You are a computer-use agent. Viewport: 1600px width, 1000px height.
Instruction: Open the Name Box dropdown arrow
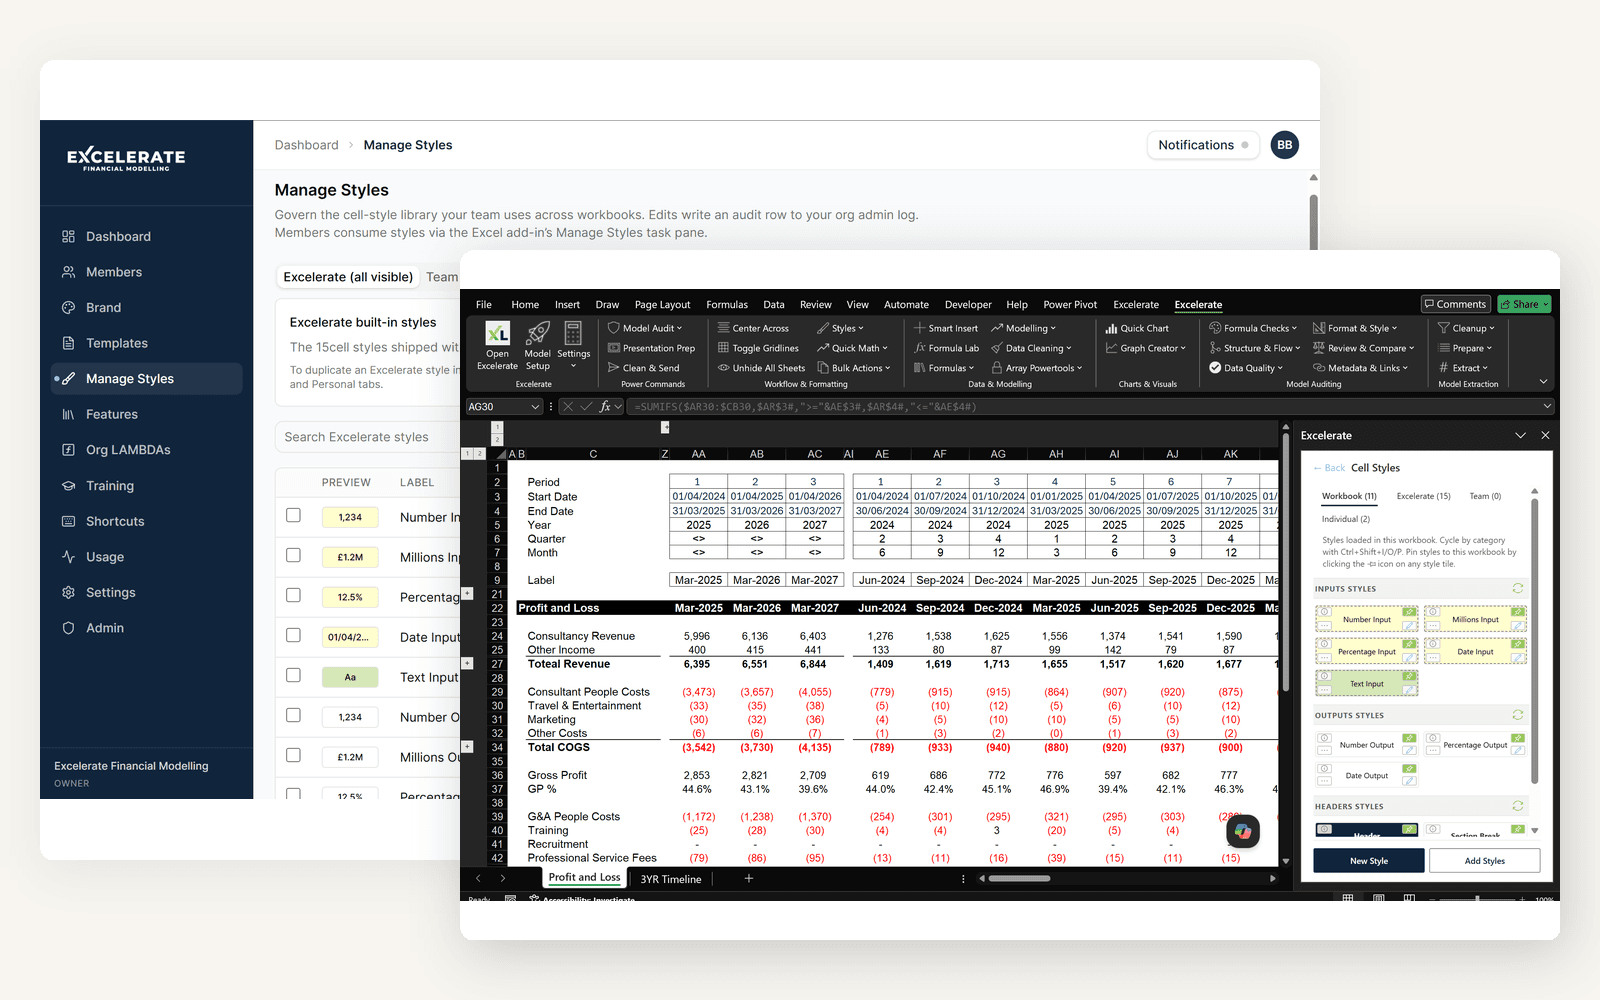click(x=535, y=407)
